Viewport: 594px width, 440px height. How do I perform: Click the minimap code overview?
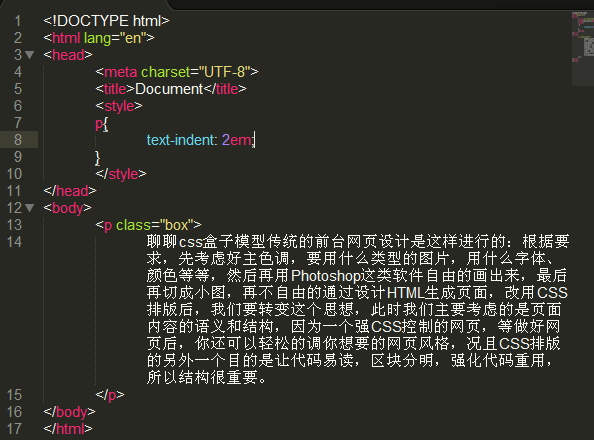click(x=583, y=48)
